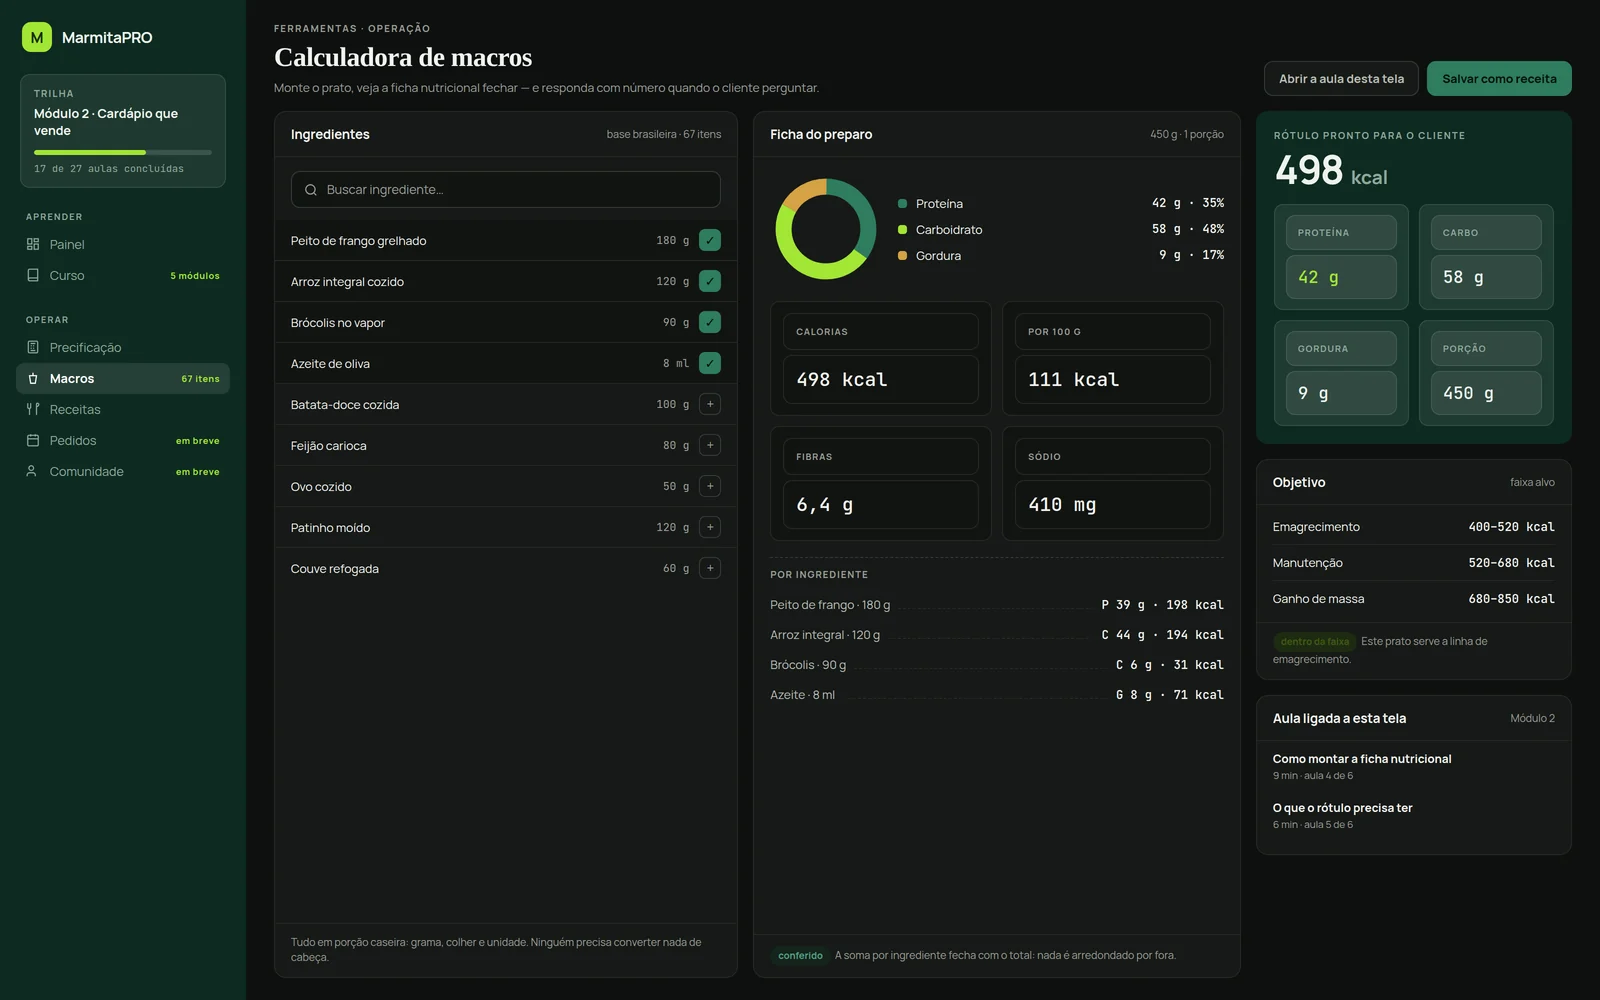Open lesson Como montar a ficha nutricional
The image size is (1600, 1000).
click(x=1413, y=766)
